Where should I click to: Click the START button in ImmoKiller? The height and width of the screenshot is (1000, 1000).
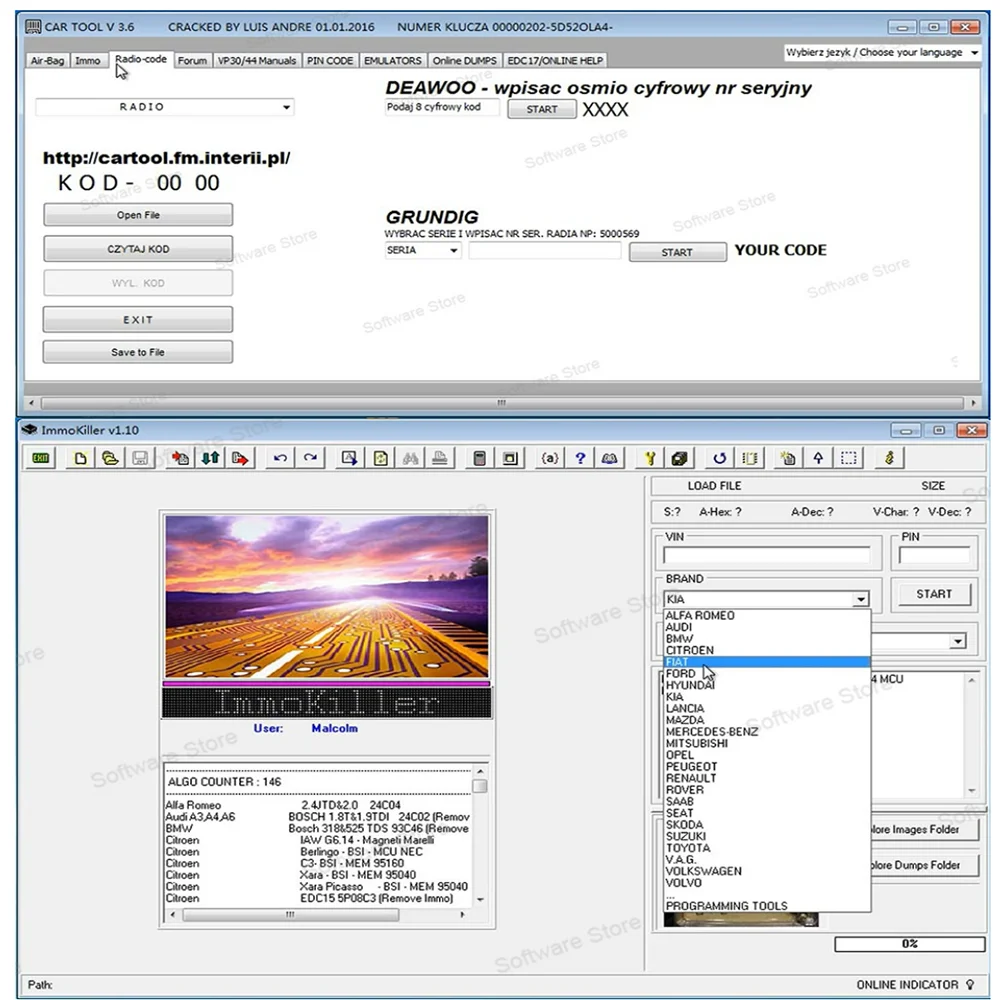pos(934,594)
